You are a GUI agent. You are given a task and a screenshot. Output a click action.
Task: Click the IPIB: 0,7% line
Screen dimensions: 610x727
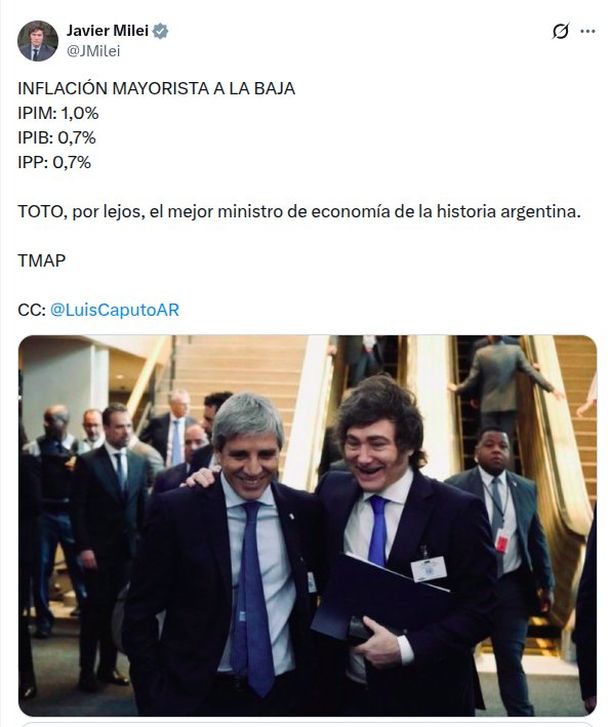tap(57, 138)
